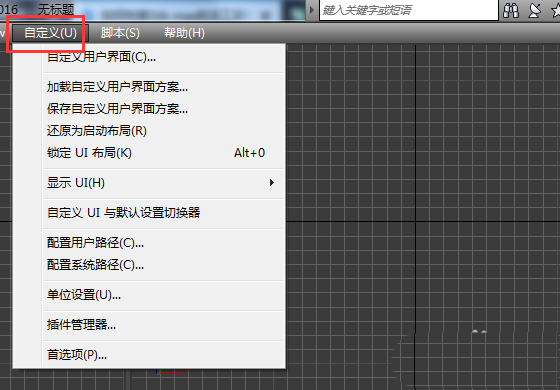Toggle 锁定 UI 布局(K) option

[164, 153]
